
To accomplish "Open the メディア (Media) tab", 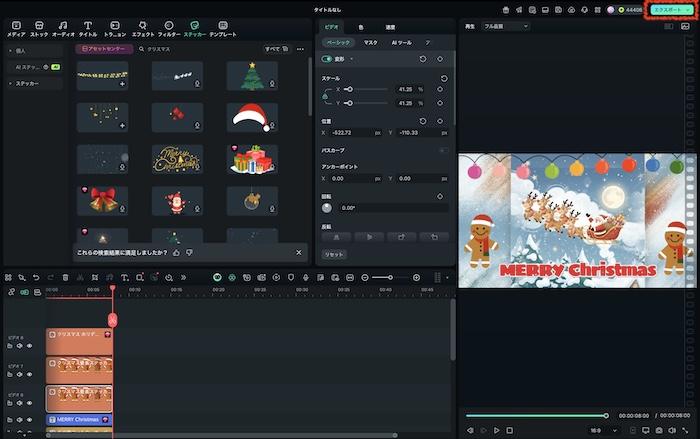I will click(15, 28).
